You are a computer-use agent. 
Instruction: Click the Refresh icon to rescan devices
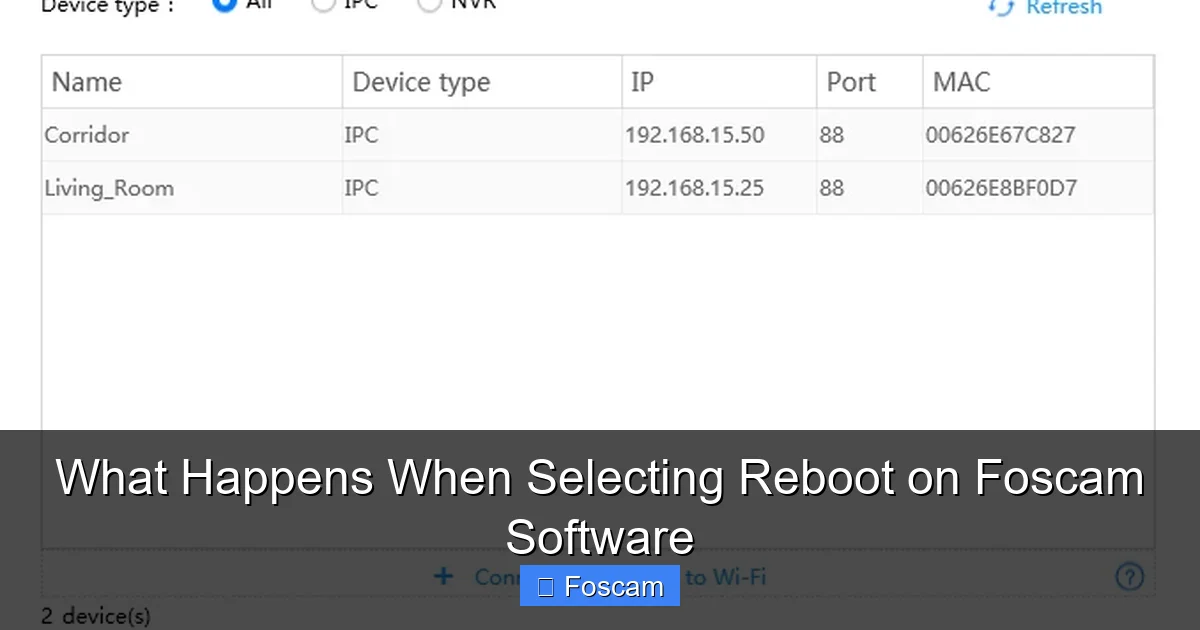(x=1000, y=7)
